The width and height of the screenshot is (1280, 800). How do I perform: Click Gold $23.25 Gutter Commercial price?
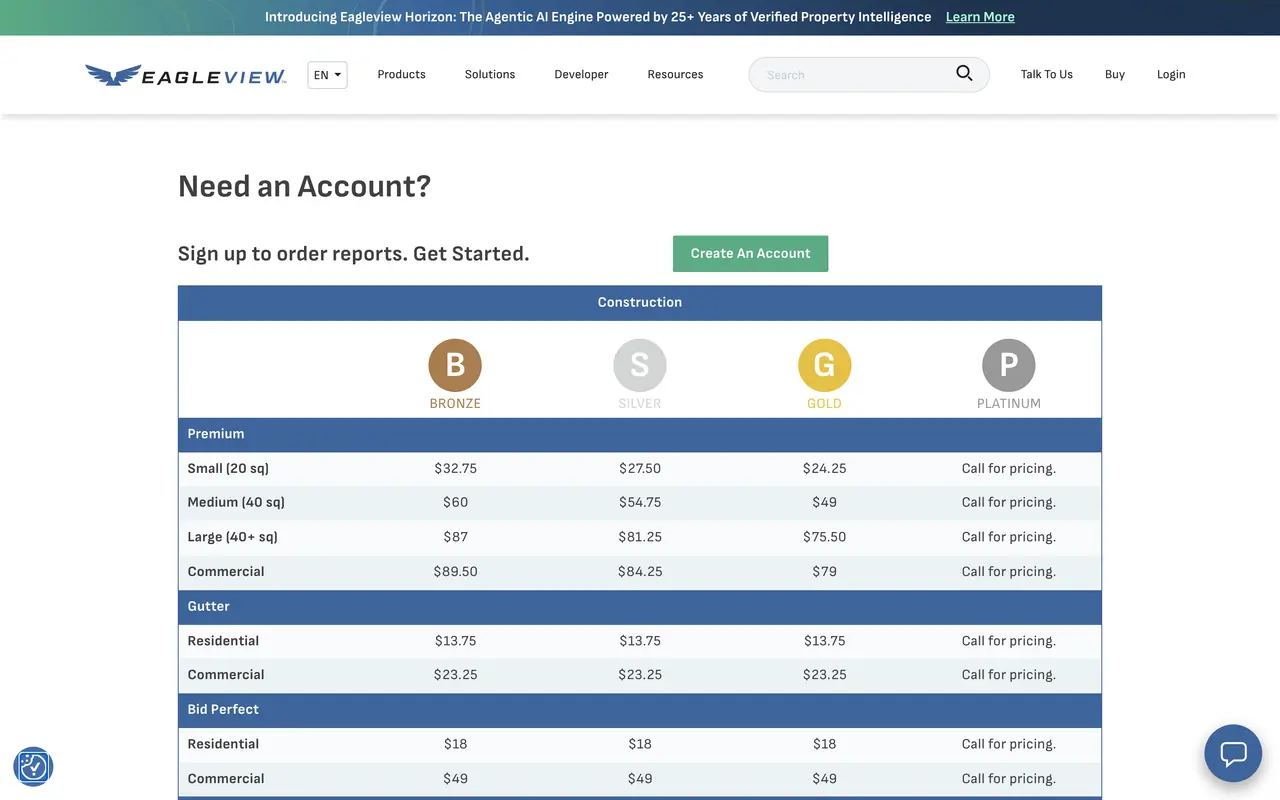[825, 675]
